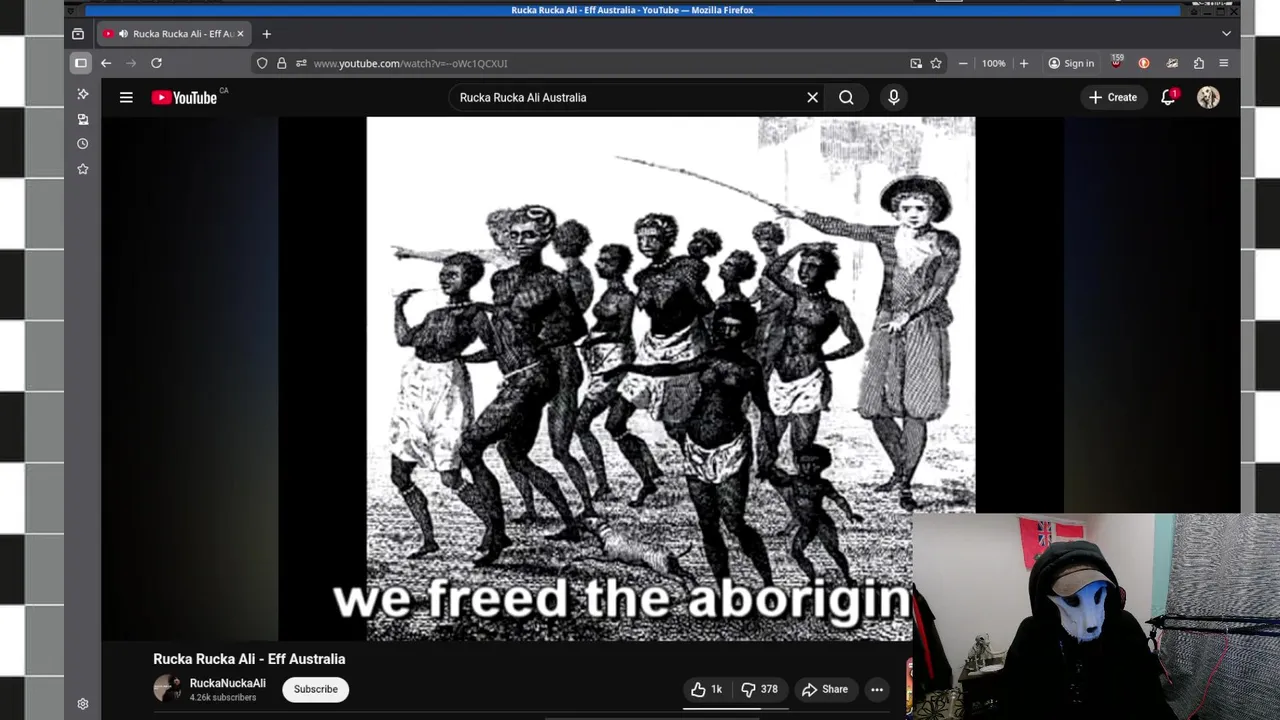Screen dimensions: 1280x720
Task: Open bookmarks star in sidebar
Action: click(83, 169)
